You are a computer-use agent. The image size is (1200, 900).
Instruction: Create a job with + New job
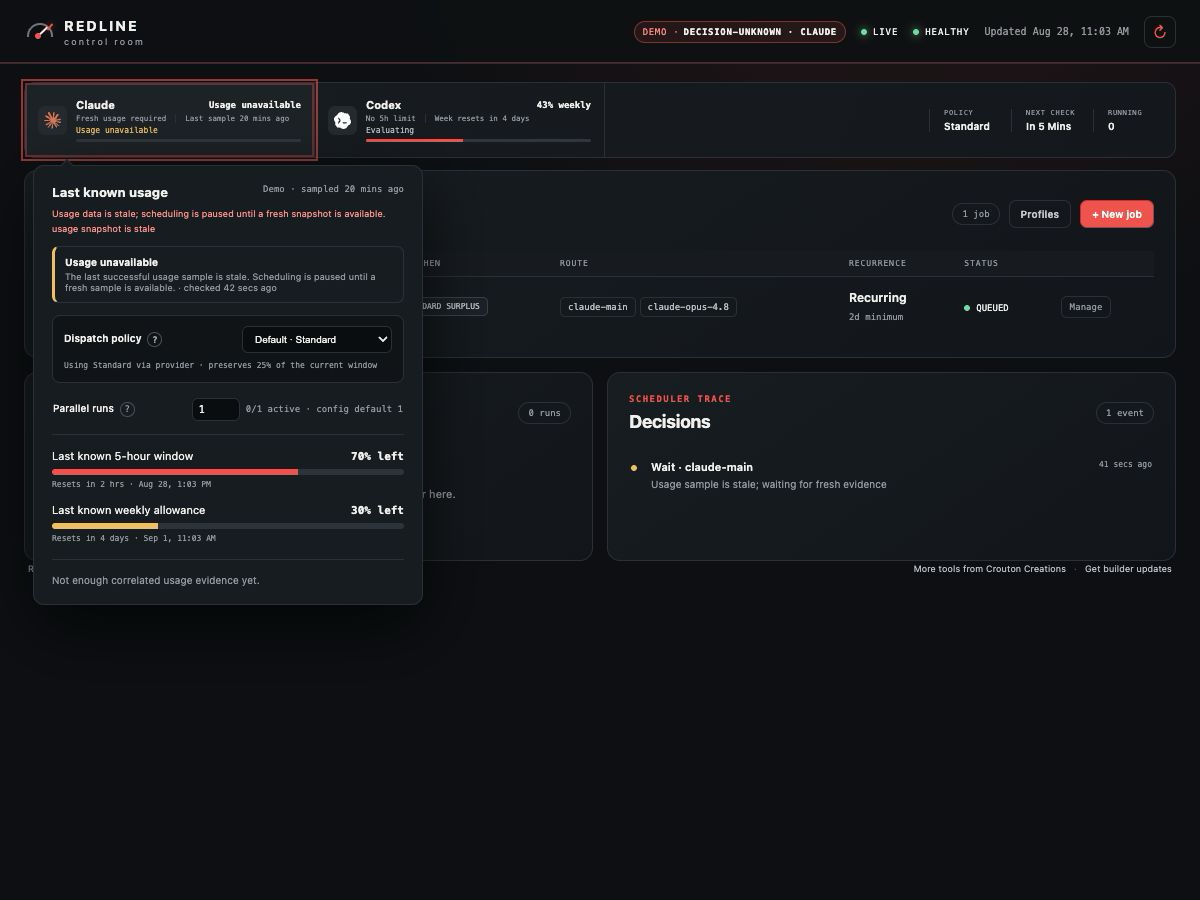click(x=1117, y=214)
